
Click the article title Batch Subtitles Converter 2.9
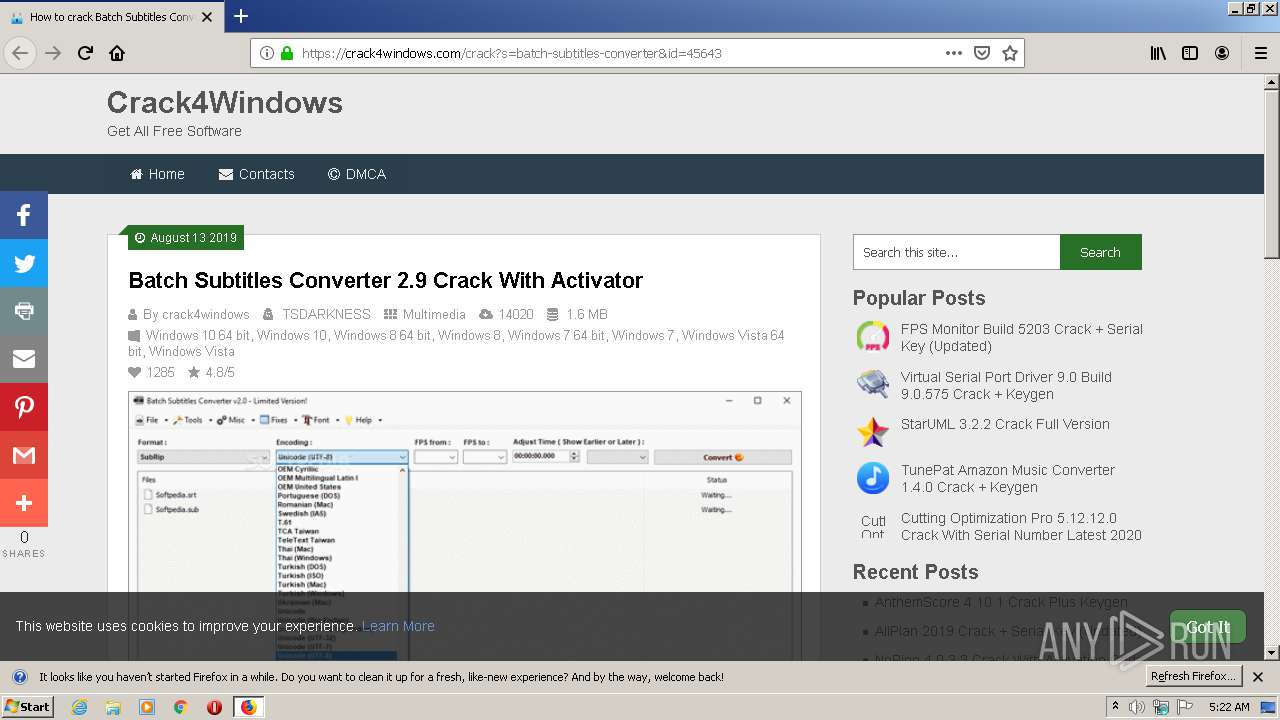coord(385,280)
